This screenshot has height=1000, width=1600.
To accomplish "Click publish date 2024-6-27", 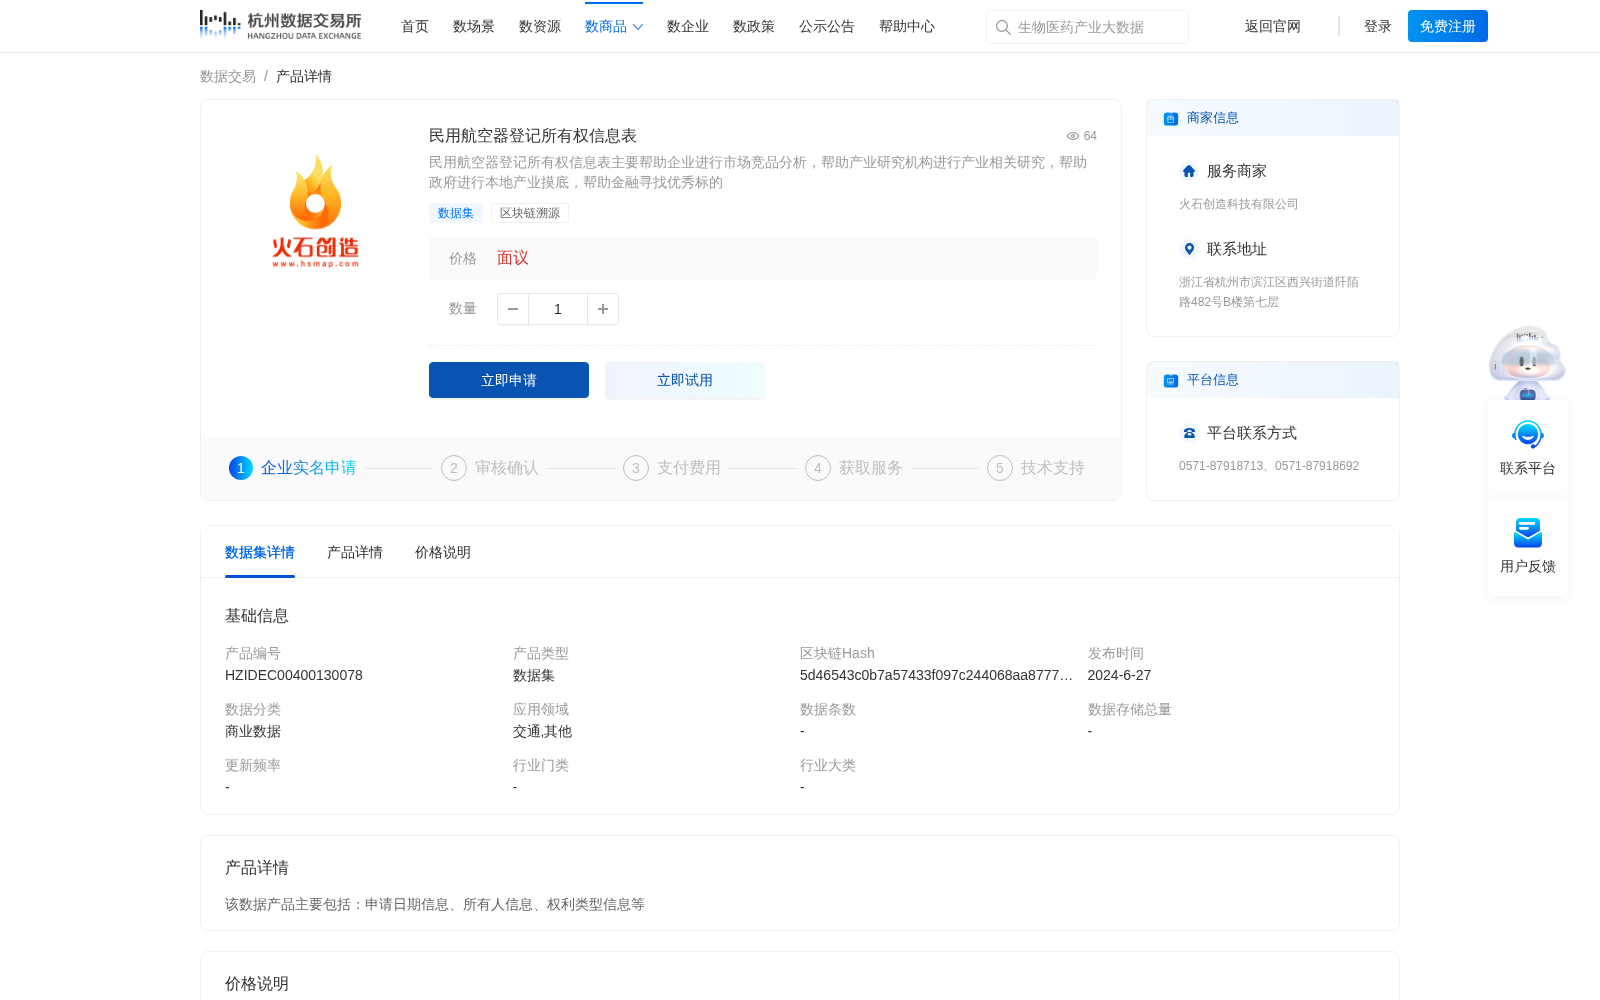I will coord(1119,675).
